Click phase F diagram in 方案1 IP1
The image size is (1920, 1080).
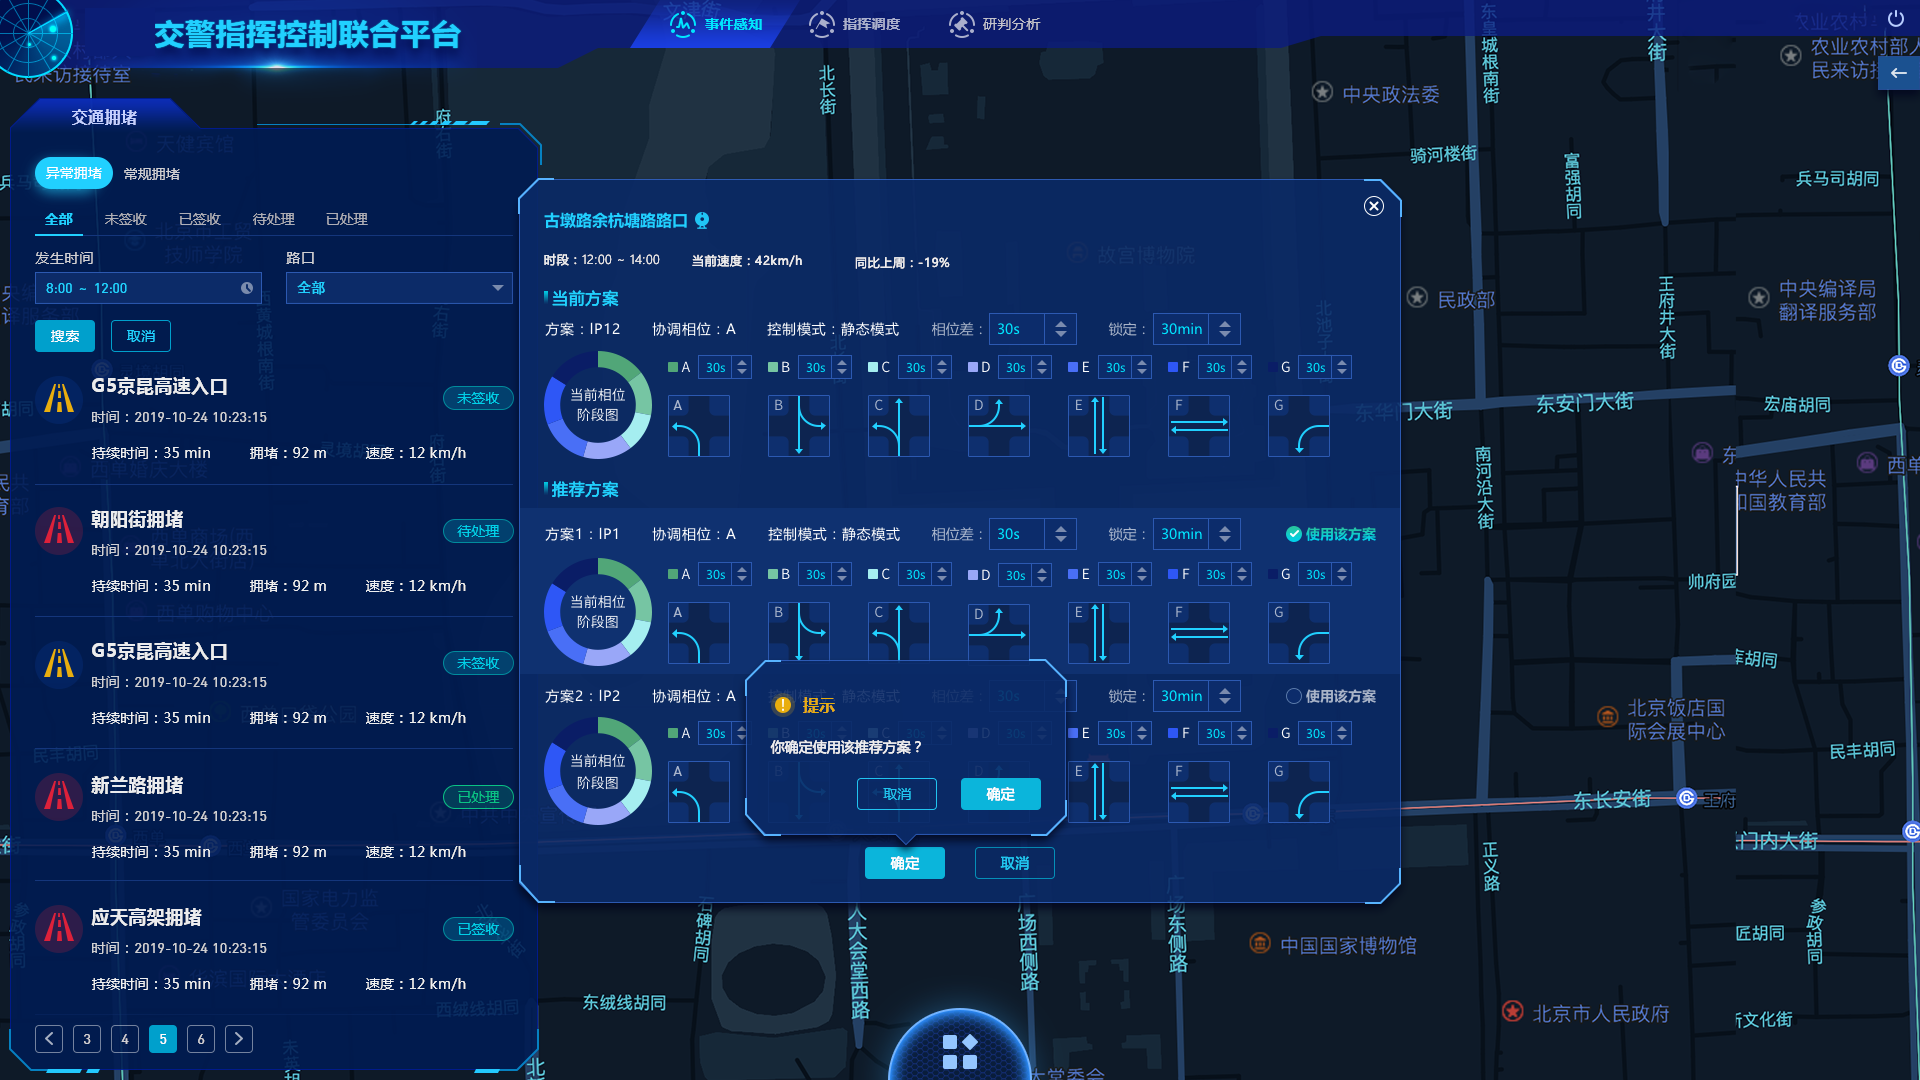(1199, 633)
